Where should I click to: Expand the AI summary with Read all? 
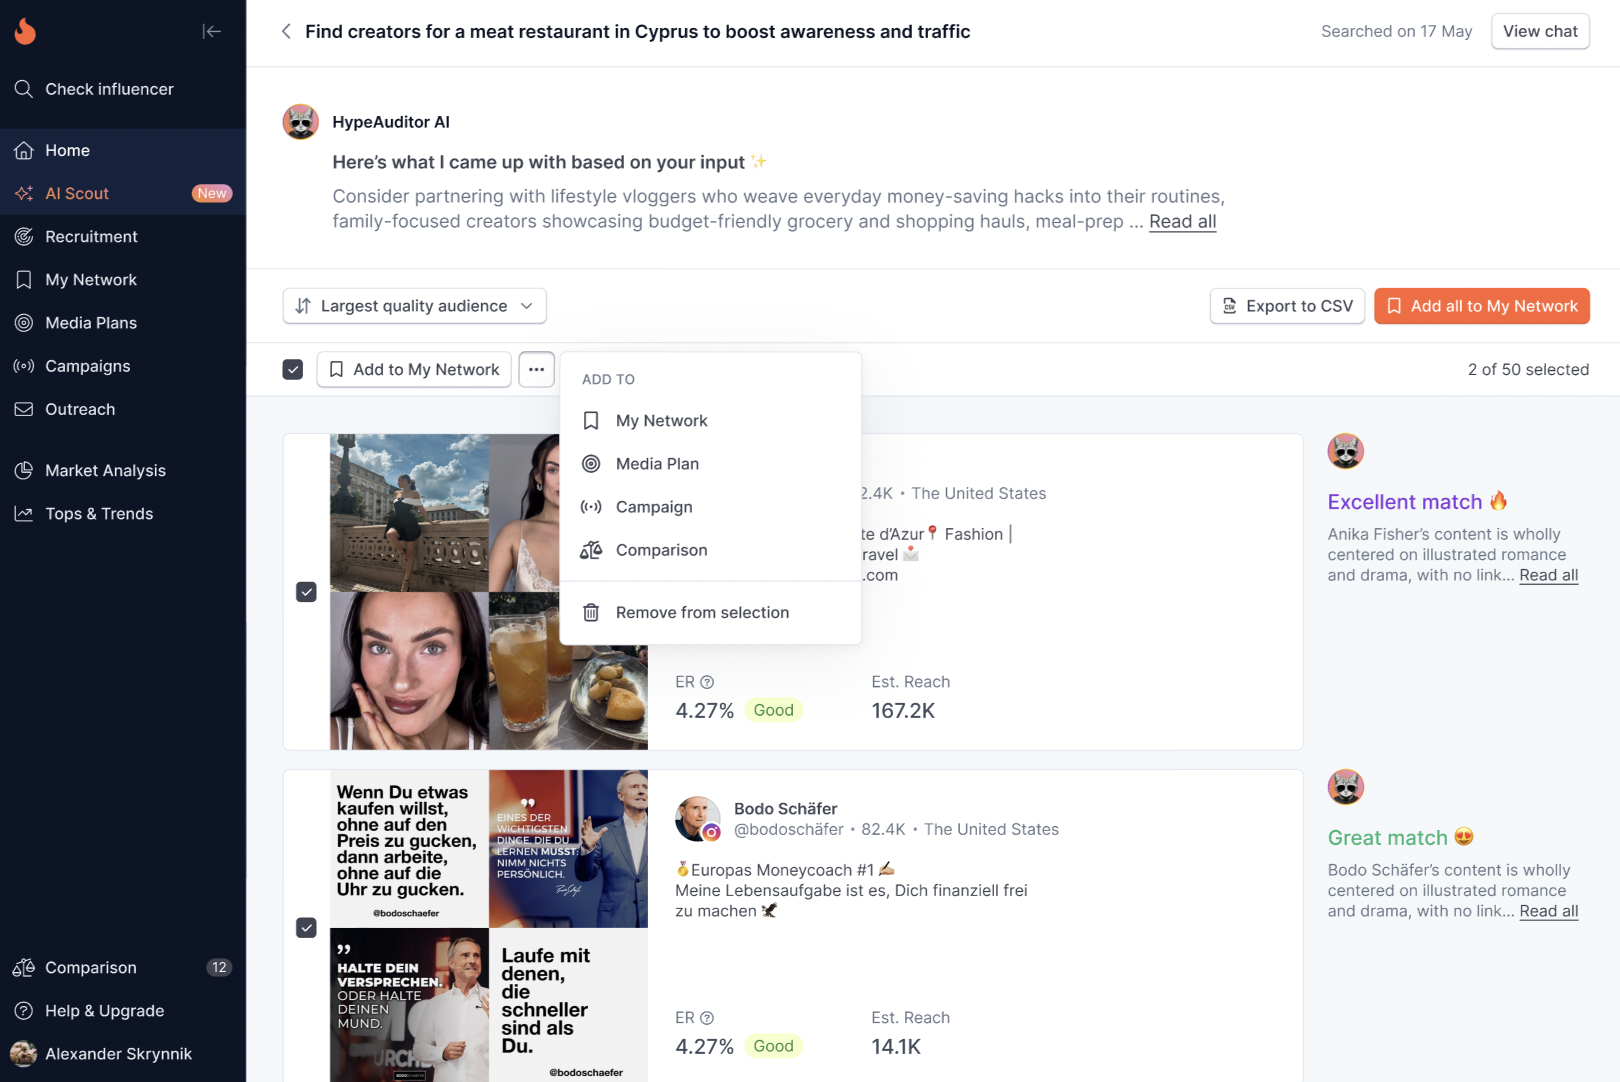[1182, 222]
